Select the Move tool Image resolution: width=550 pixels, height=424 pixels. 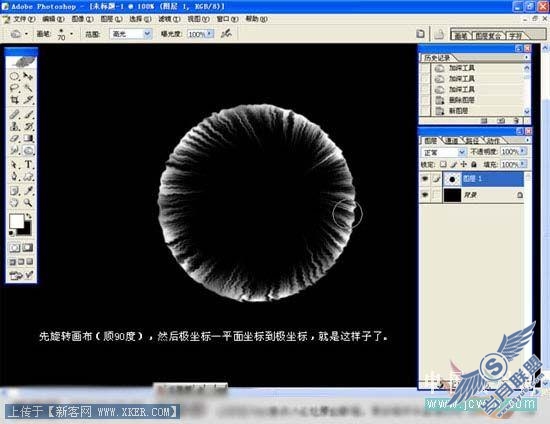tap(28, 76)
